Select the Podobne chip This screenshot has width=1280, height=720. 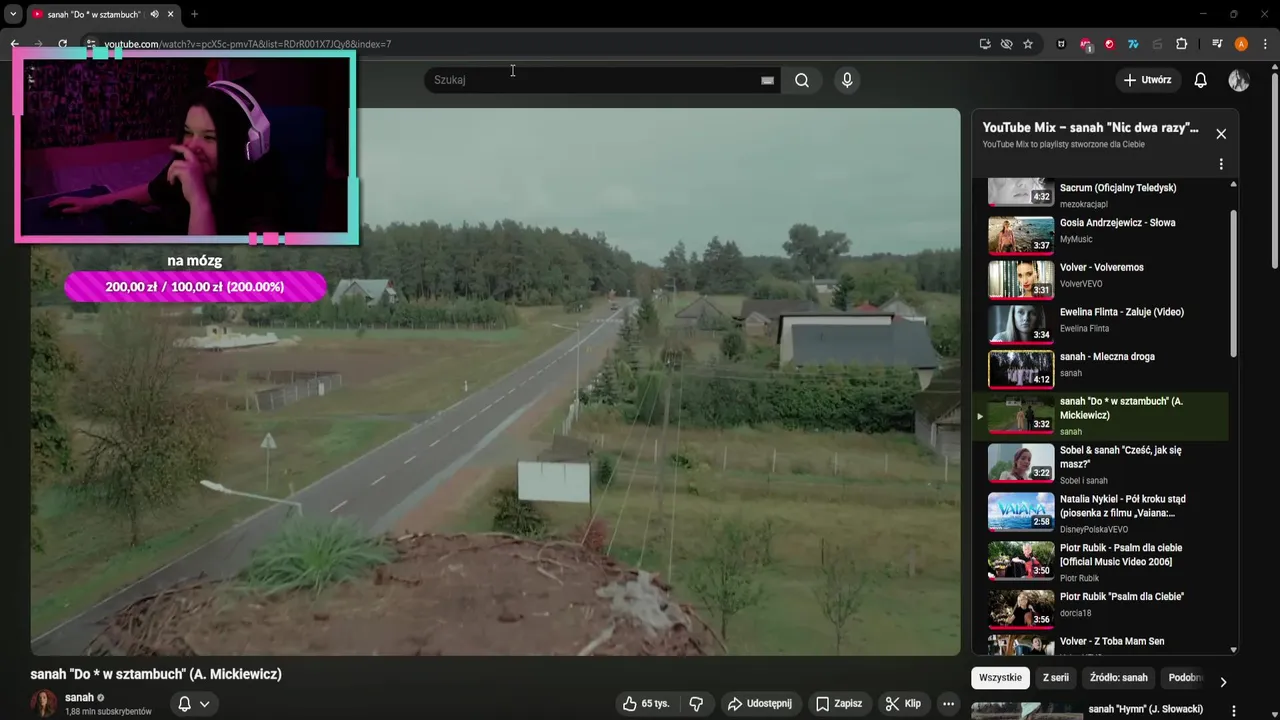tap(1185, 677)
